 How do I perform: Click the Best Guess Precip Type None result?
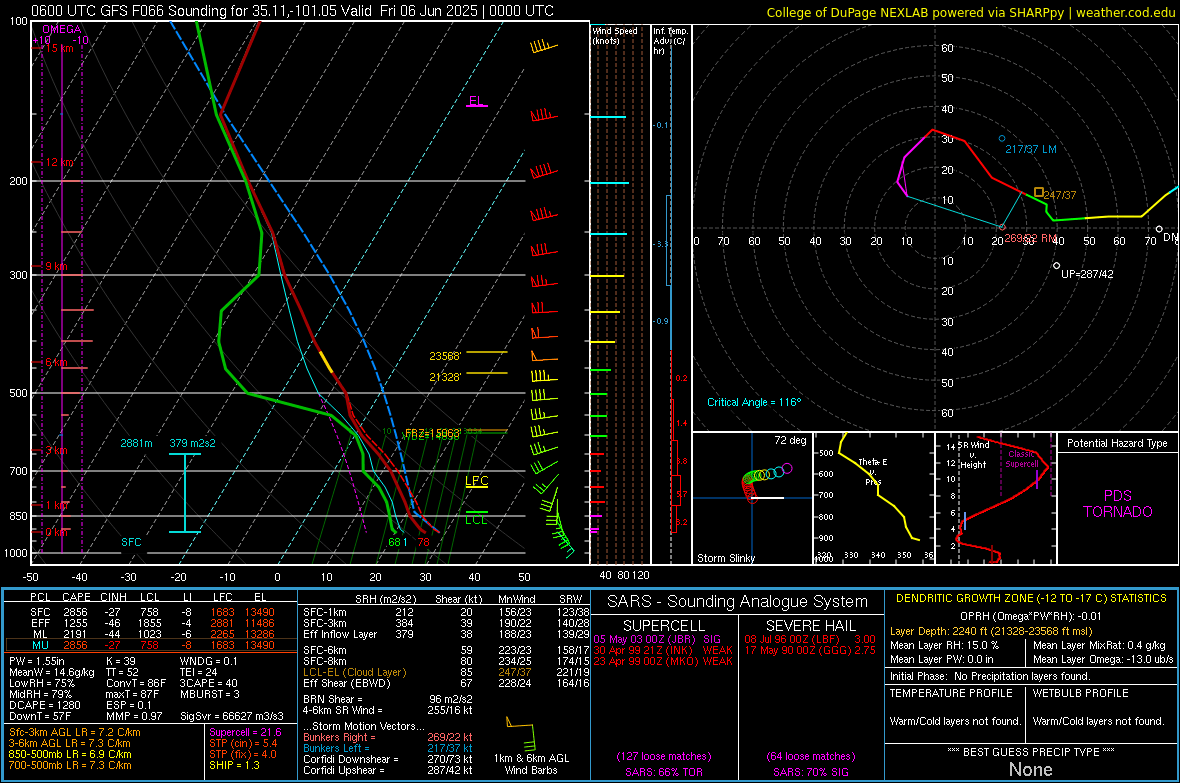tap(1030, 769)
